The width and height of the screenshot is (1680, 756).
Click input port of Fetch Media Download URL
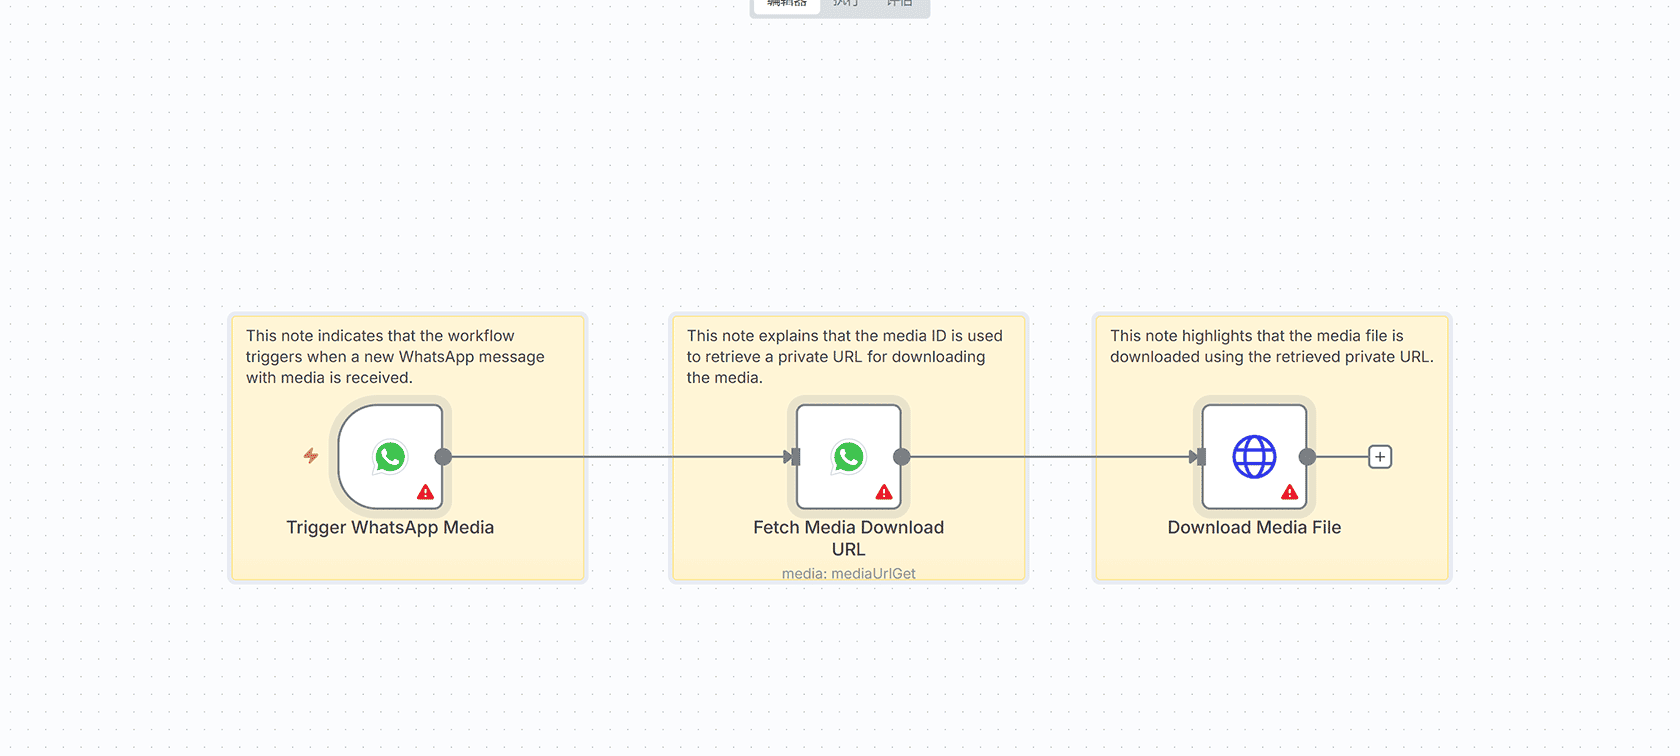(x=795, y=457)
